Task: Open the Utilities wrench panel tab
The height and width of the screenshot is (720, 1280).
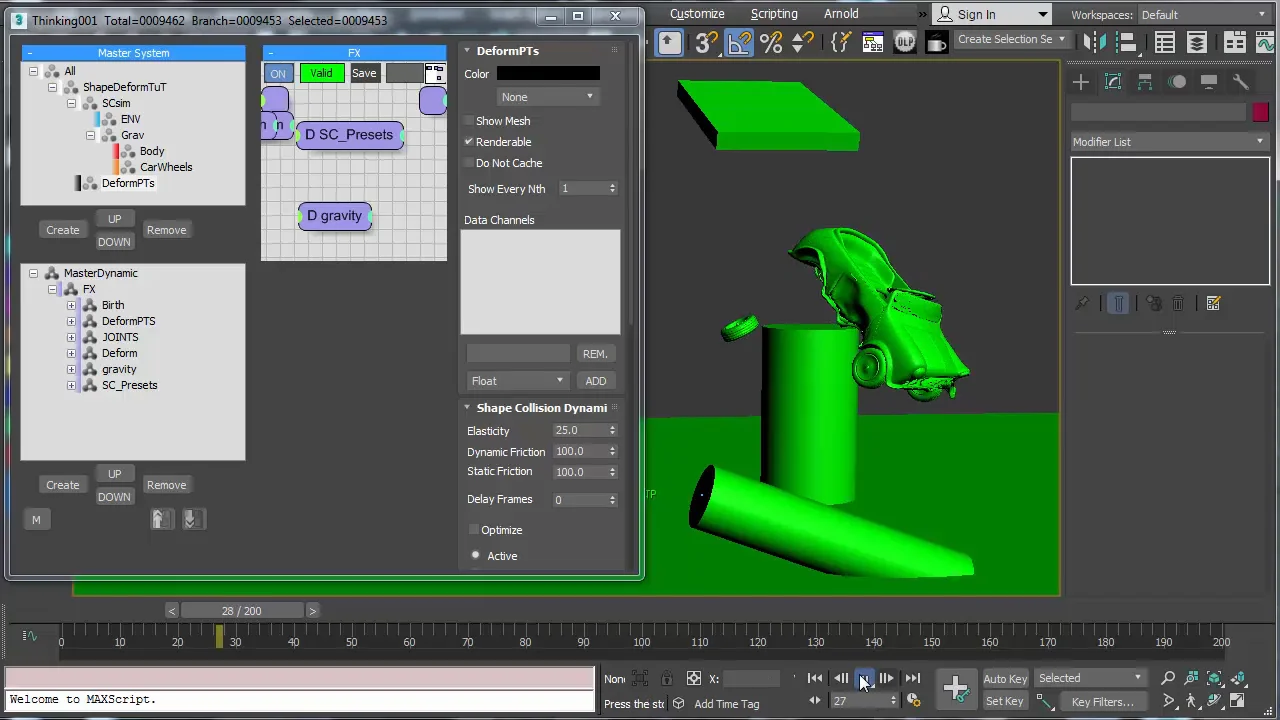Action: point(1241,82)
